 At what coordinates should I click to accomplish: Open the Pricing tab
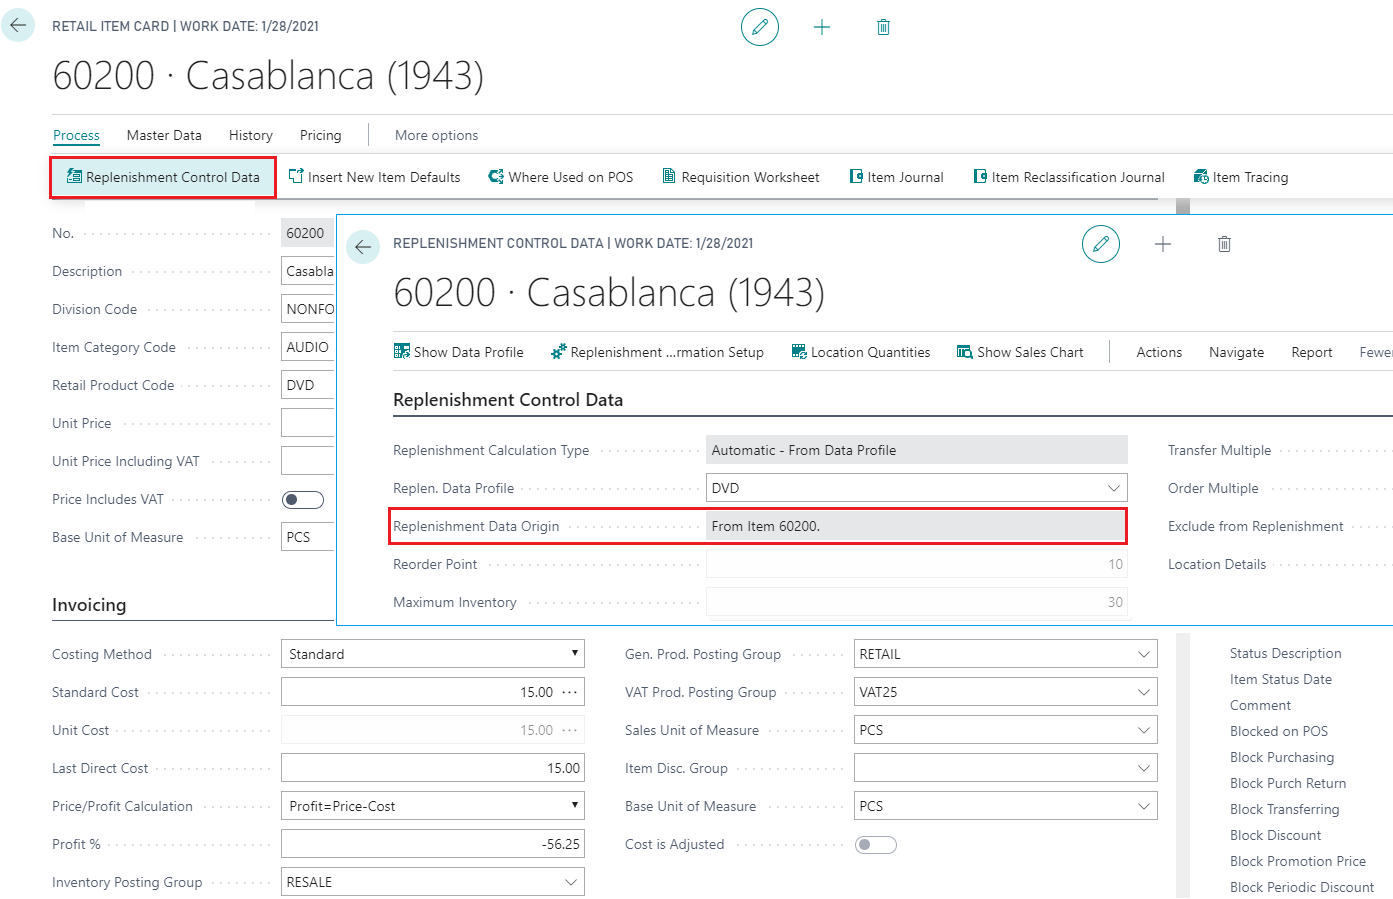pos(320,135)
